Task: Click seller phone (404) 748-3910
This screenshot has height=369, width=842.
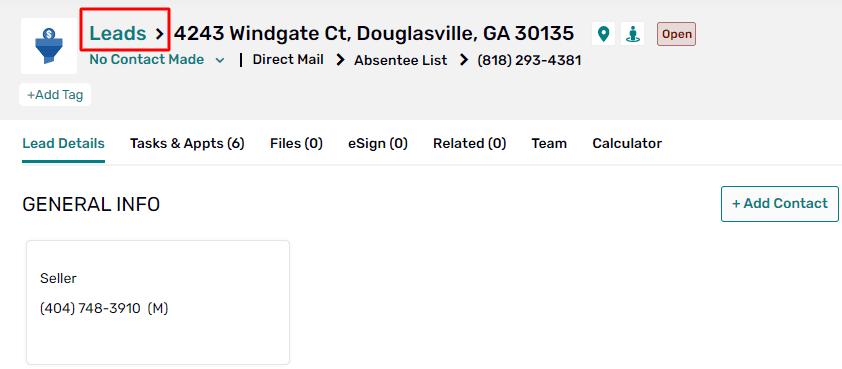Action: (90, 308)
